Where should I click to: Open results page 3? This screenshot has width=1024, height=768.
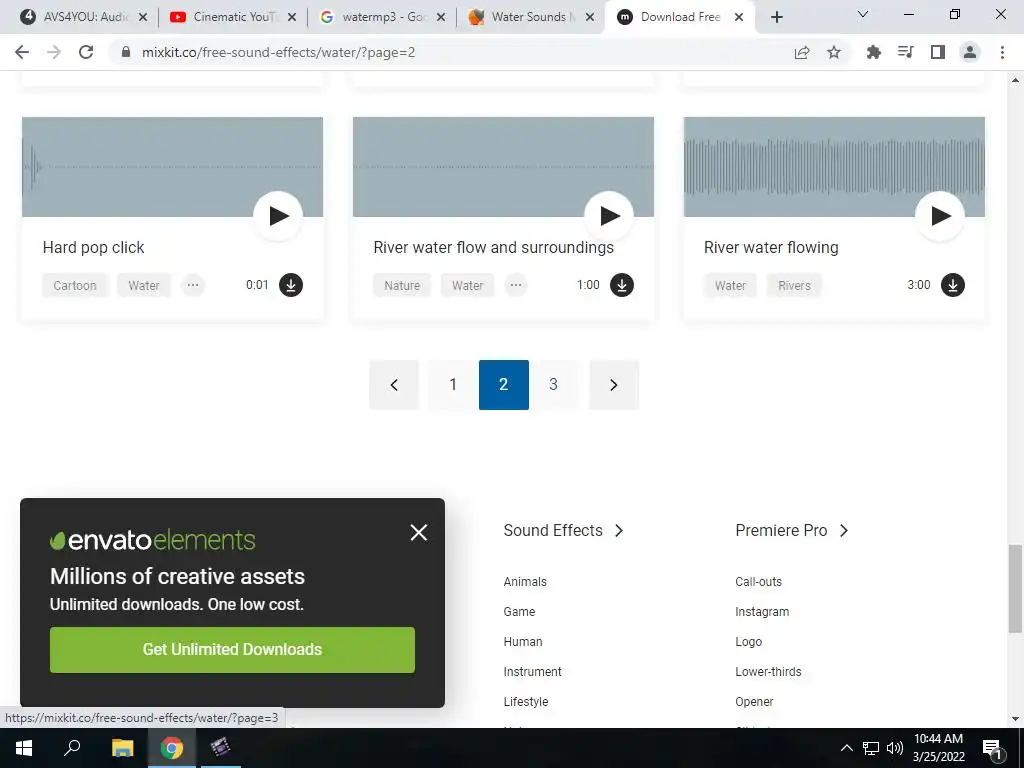[x=553, y=385]
